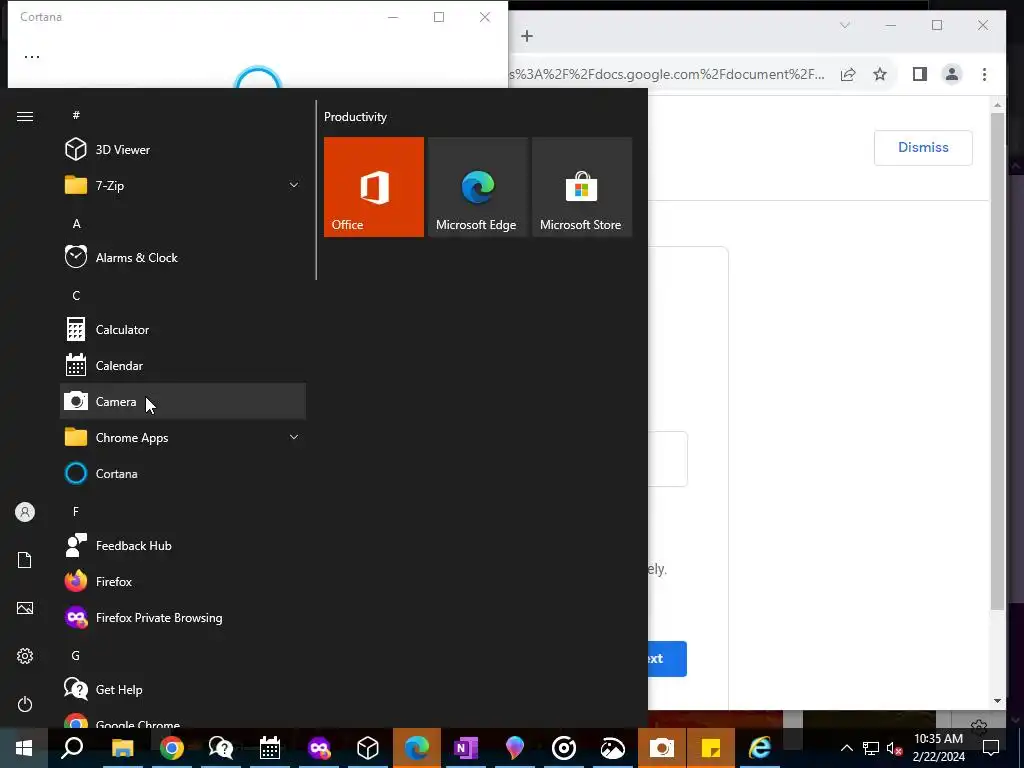Image resolution: width=1024 pixels, height=768 pixels.
Task: Open taskbar Search magnifier
Action: [x=72, y=748]
